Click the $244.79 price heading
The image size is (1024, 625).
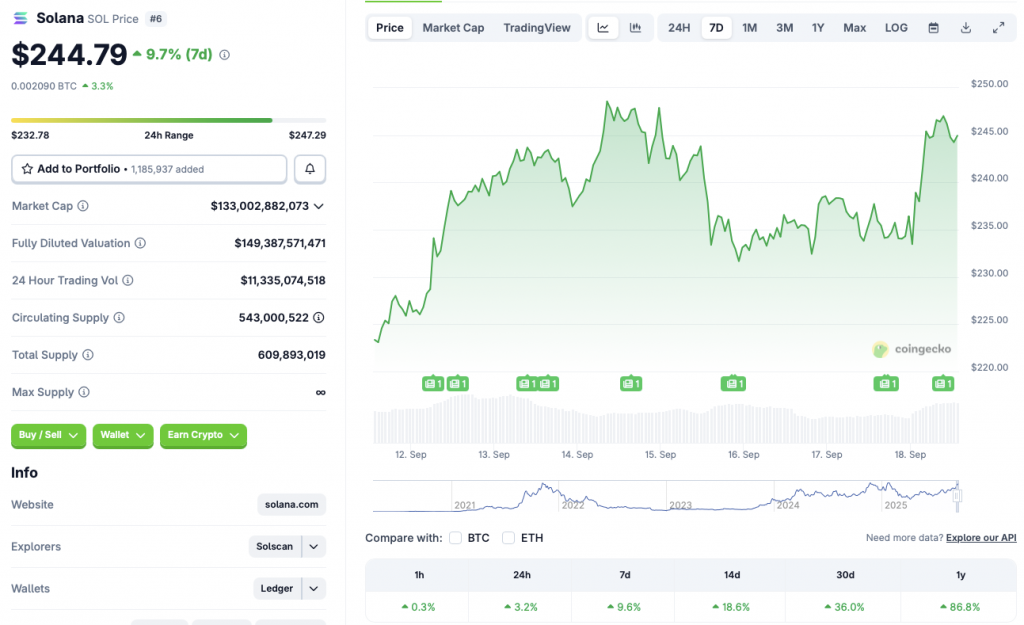tap(69, 55)
